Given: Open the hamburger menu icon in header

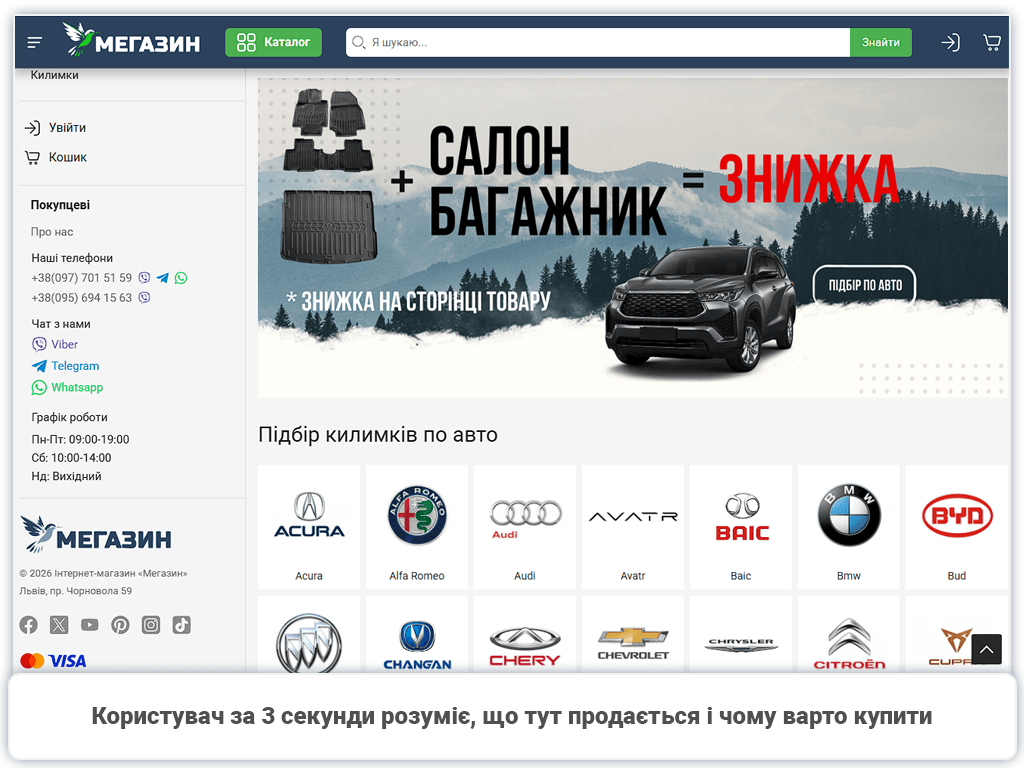Looking at the screenshot, I should coord(35,42).
